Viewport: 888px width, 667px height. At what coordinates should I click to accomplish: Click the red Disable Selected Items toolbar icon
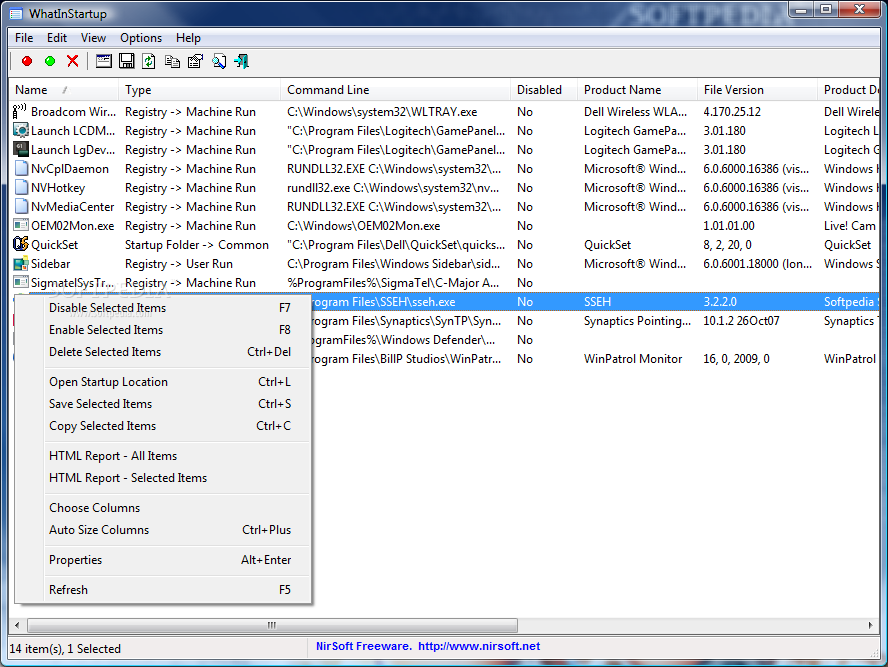click(27, 61)
